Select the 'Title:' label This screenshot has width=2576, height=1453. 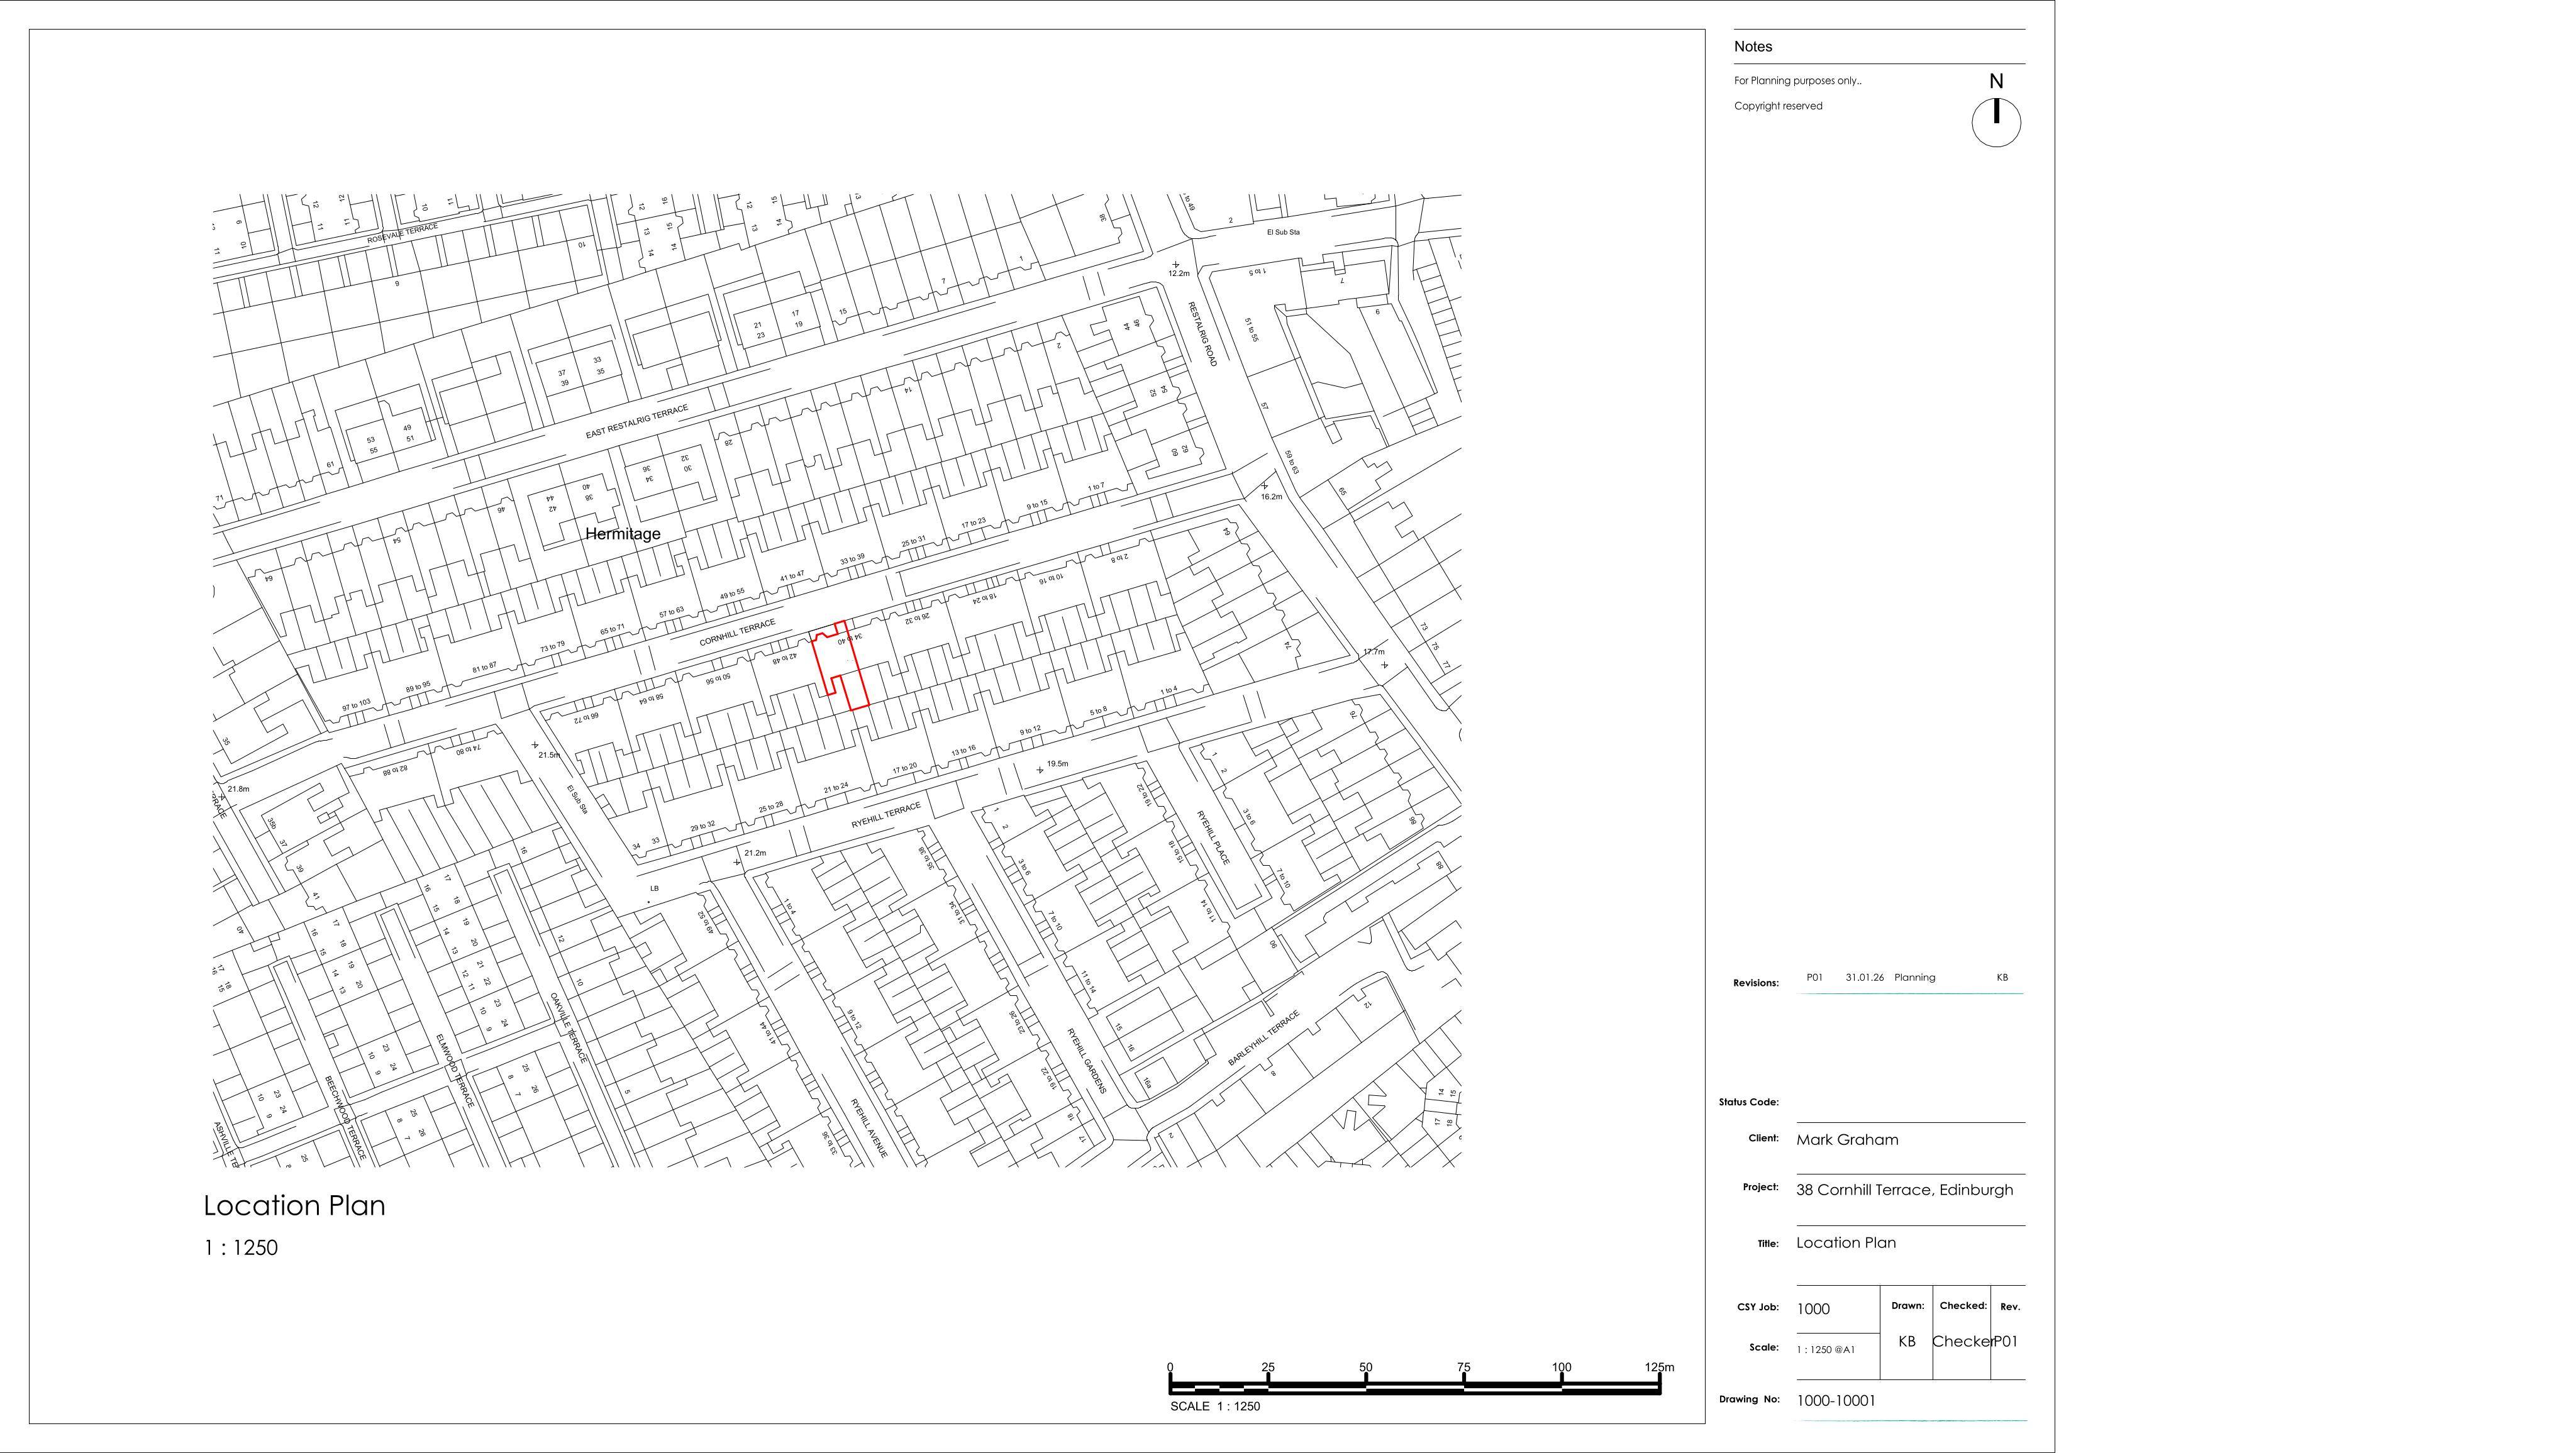pyautogui.click(x=1768, y=1244)
